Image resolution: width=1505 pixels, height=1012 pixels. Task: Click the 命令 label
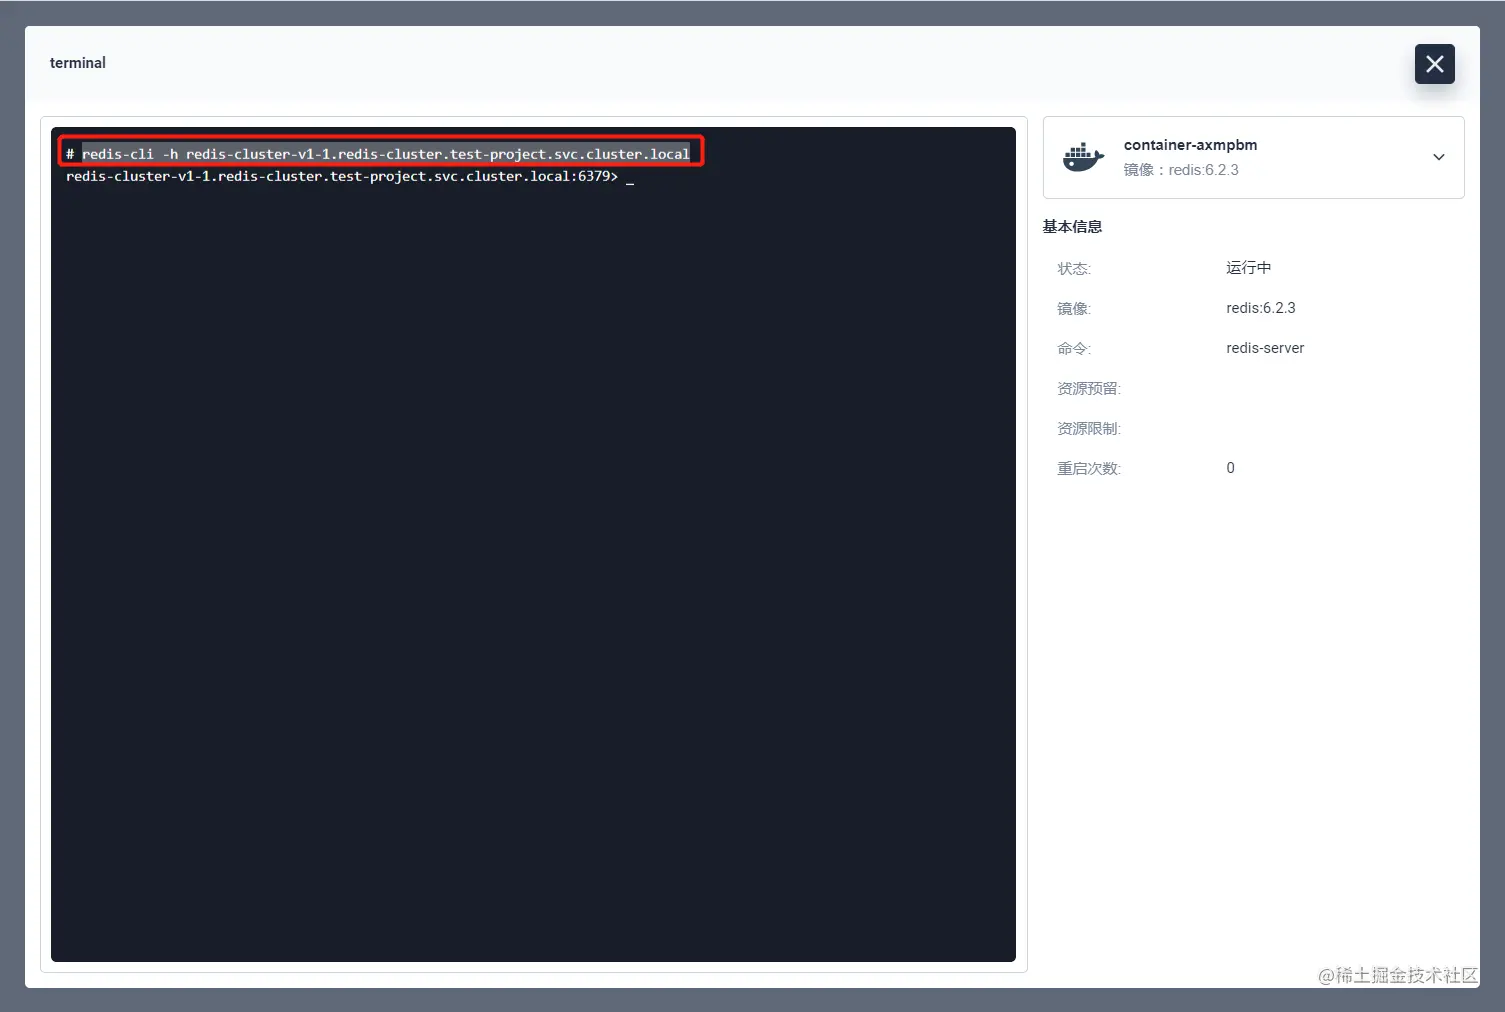click(x=1074, y=349)
